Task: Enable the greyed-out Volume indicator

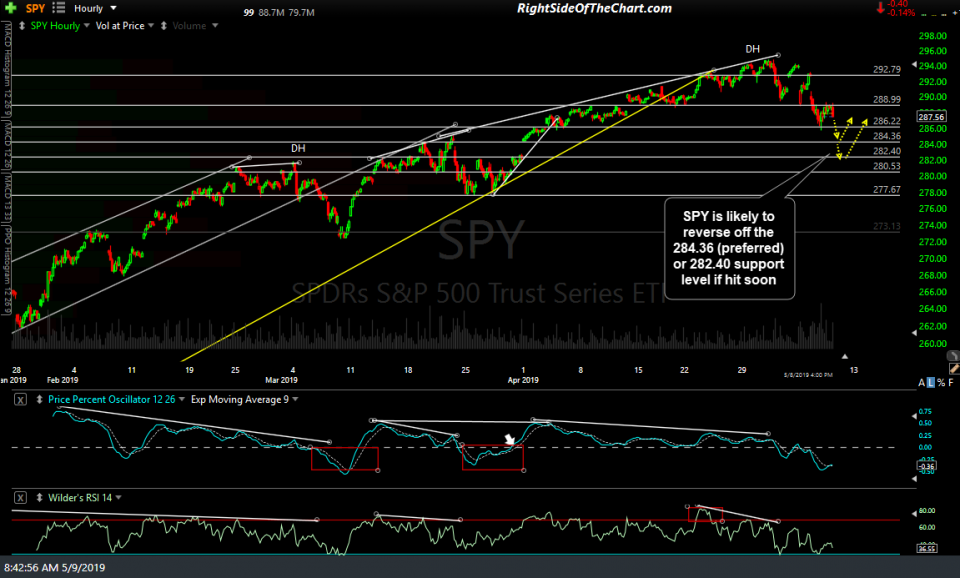Action: [188, 26]
